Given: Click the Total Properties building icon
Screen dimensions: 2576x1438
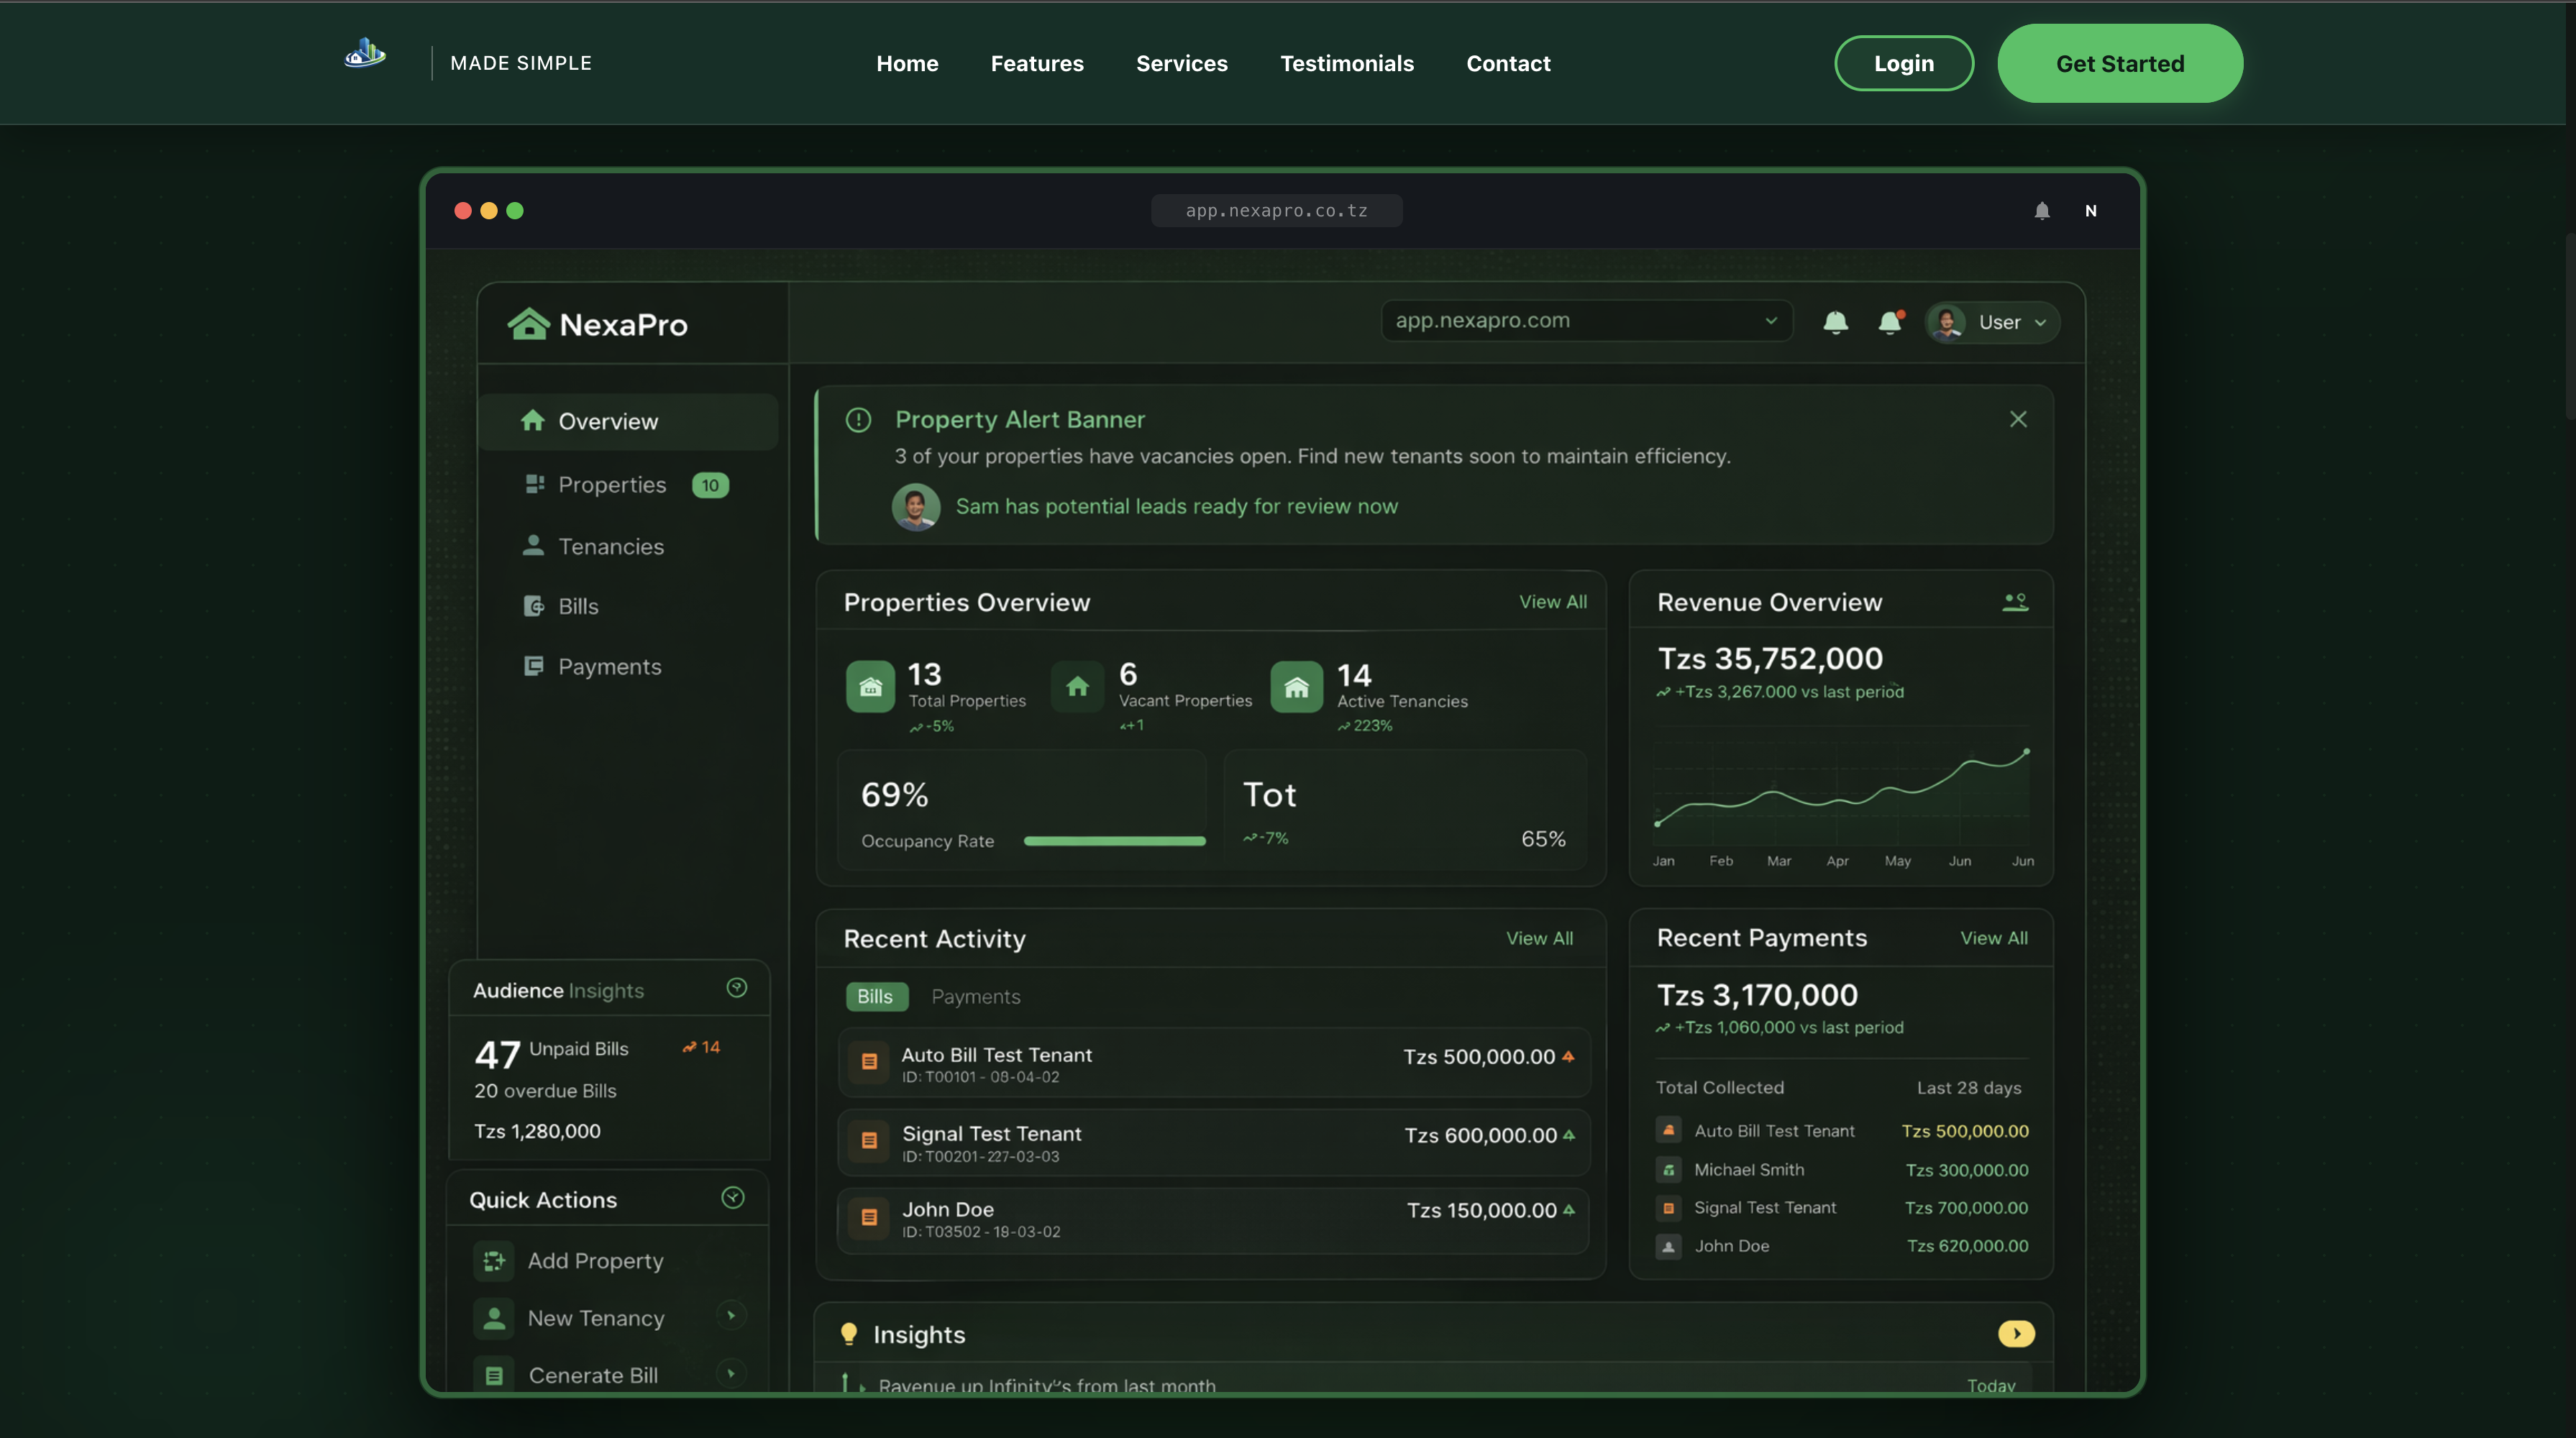Looking at the screenshot, I should coord(870,687).
